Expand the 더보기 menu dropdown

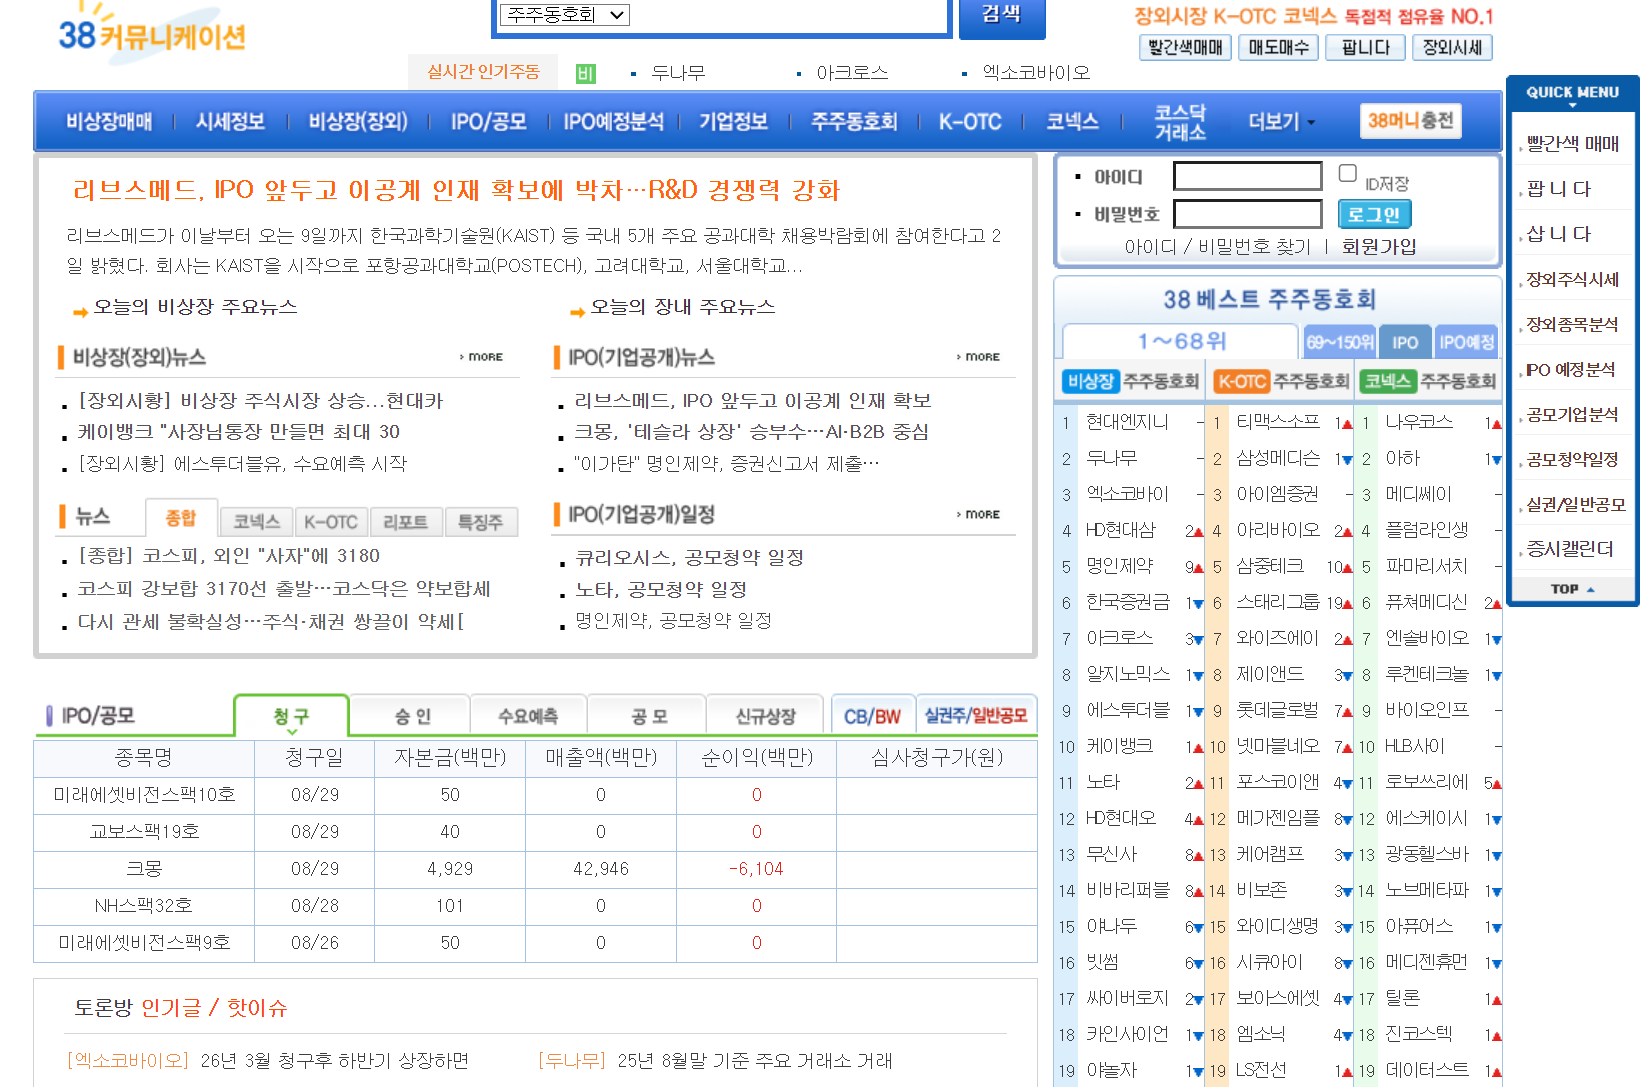[x=1281, y=122]
